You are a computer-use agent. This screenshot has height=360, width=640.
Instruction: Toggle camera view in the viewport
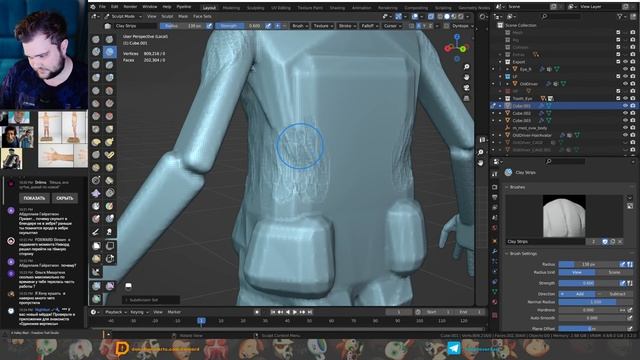[x=467, y=88]
